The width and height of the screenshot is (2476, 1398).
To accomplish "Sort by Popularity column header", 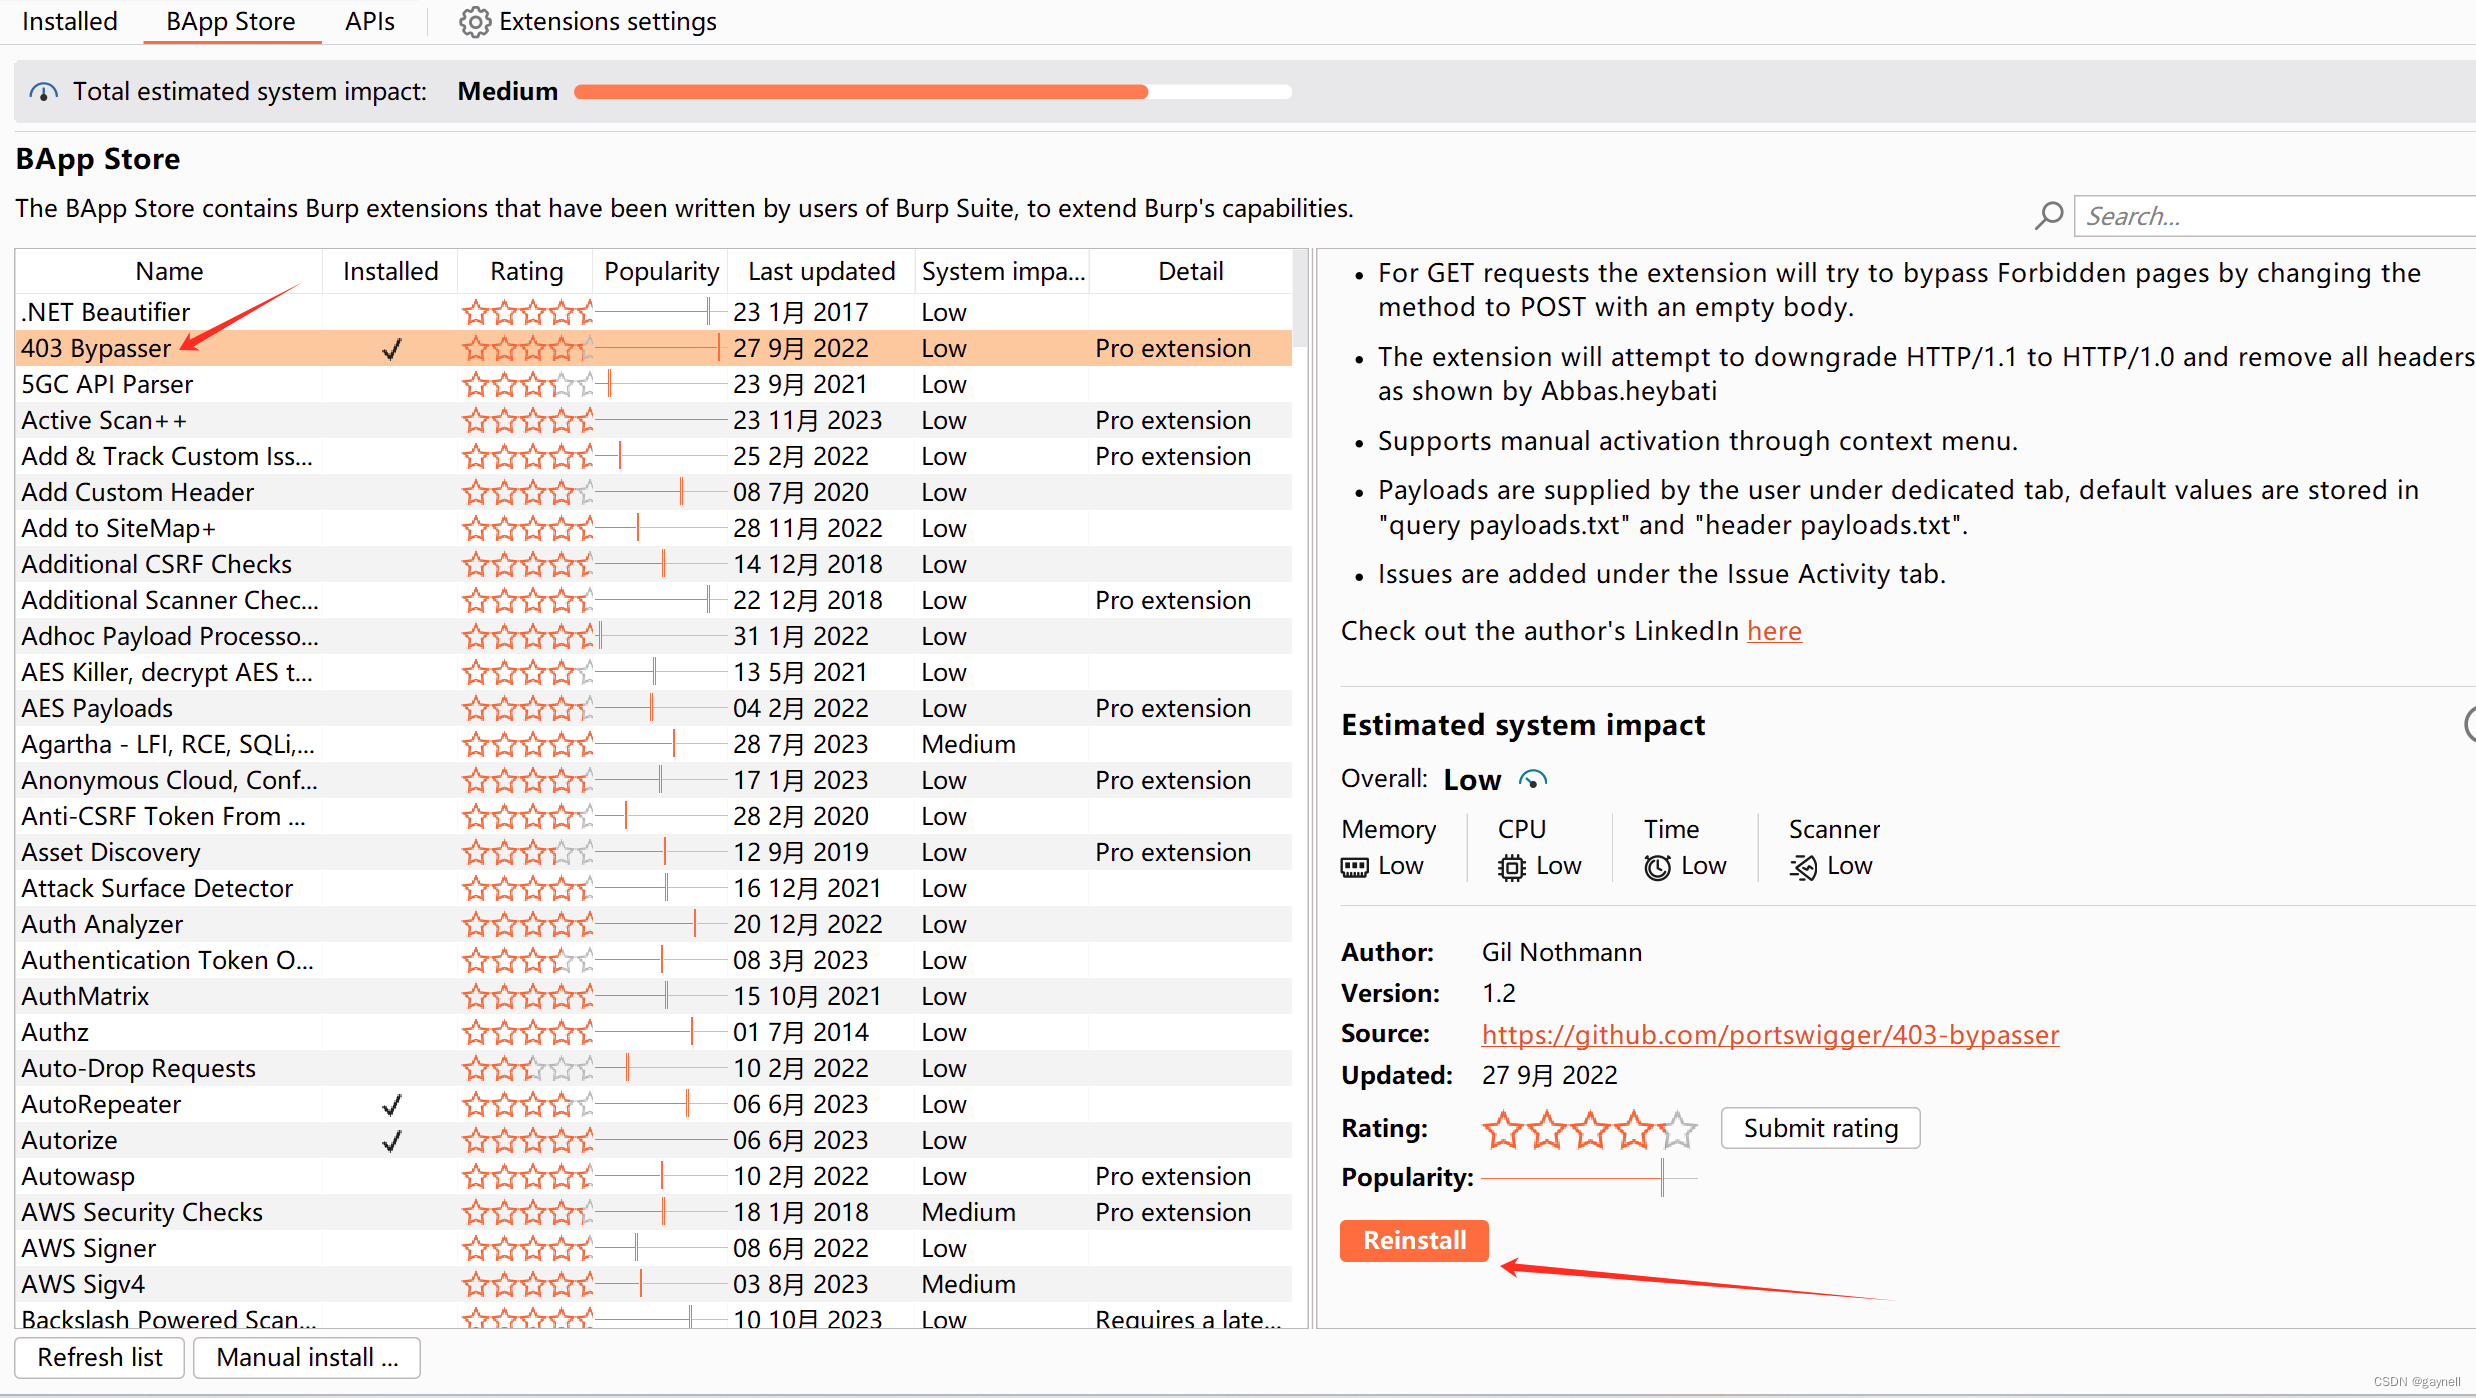I will point(661,272).
